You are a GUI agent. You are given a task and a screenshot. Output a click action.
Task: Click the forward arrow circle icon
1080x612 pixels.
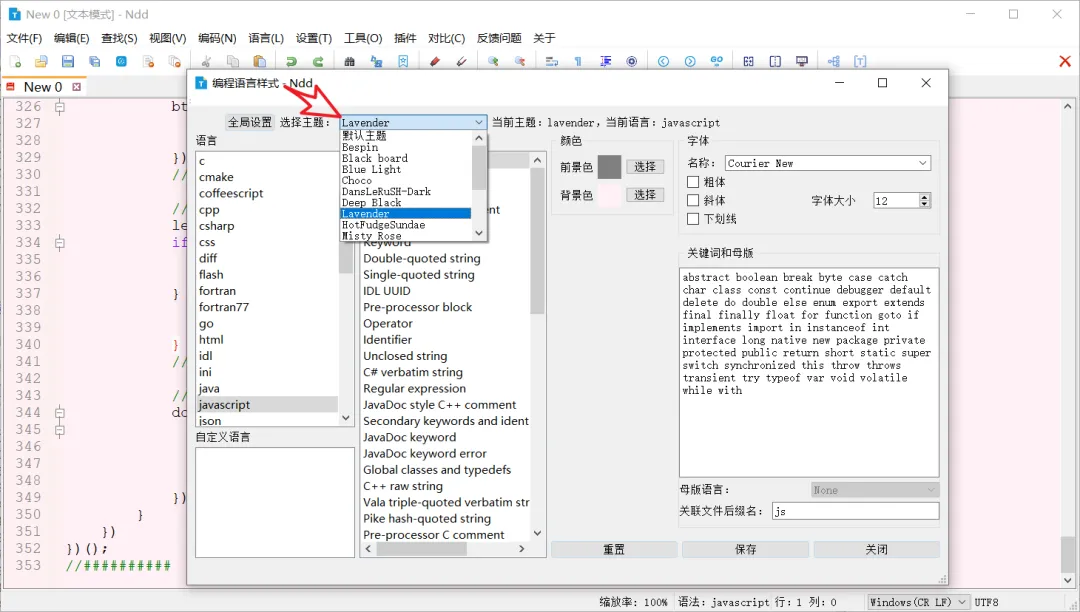pyautogui.click(x=690, y=61)
